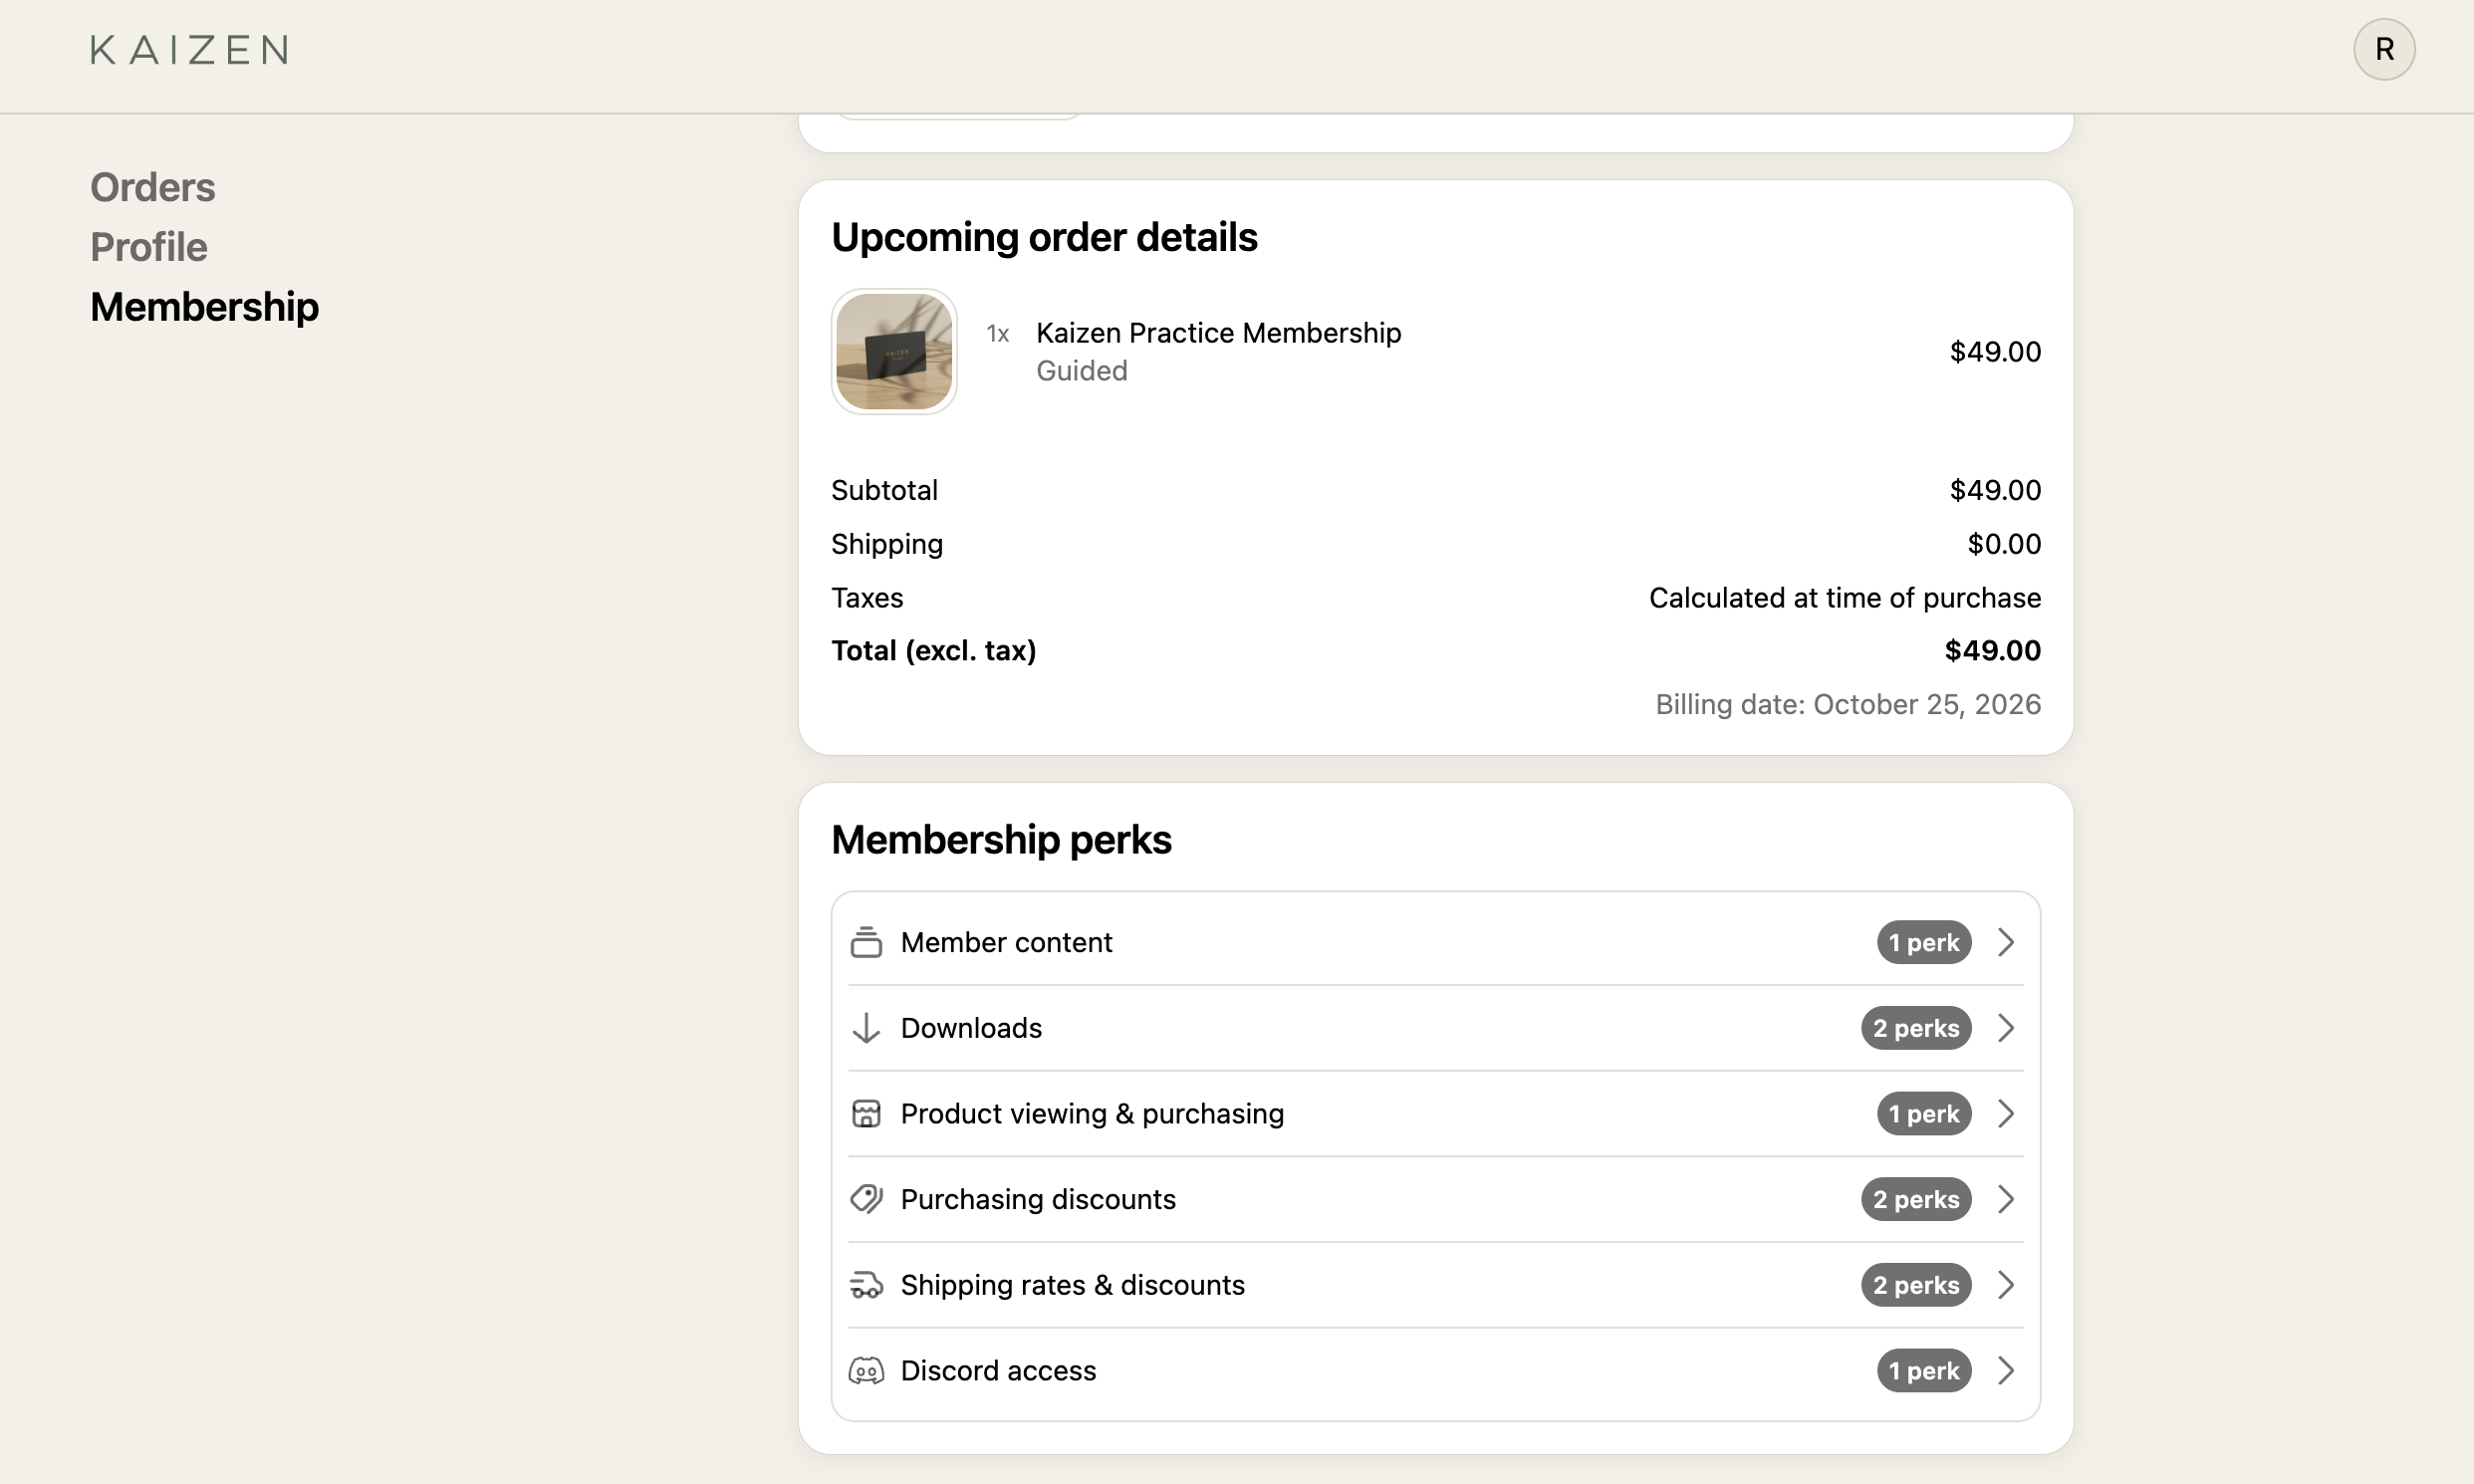
Task: Expand Downloads chevron
Action: [2006, 1028]
